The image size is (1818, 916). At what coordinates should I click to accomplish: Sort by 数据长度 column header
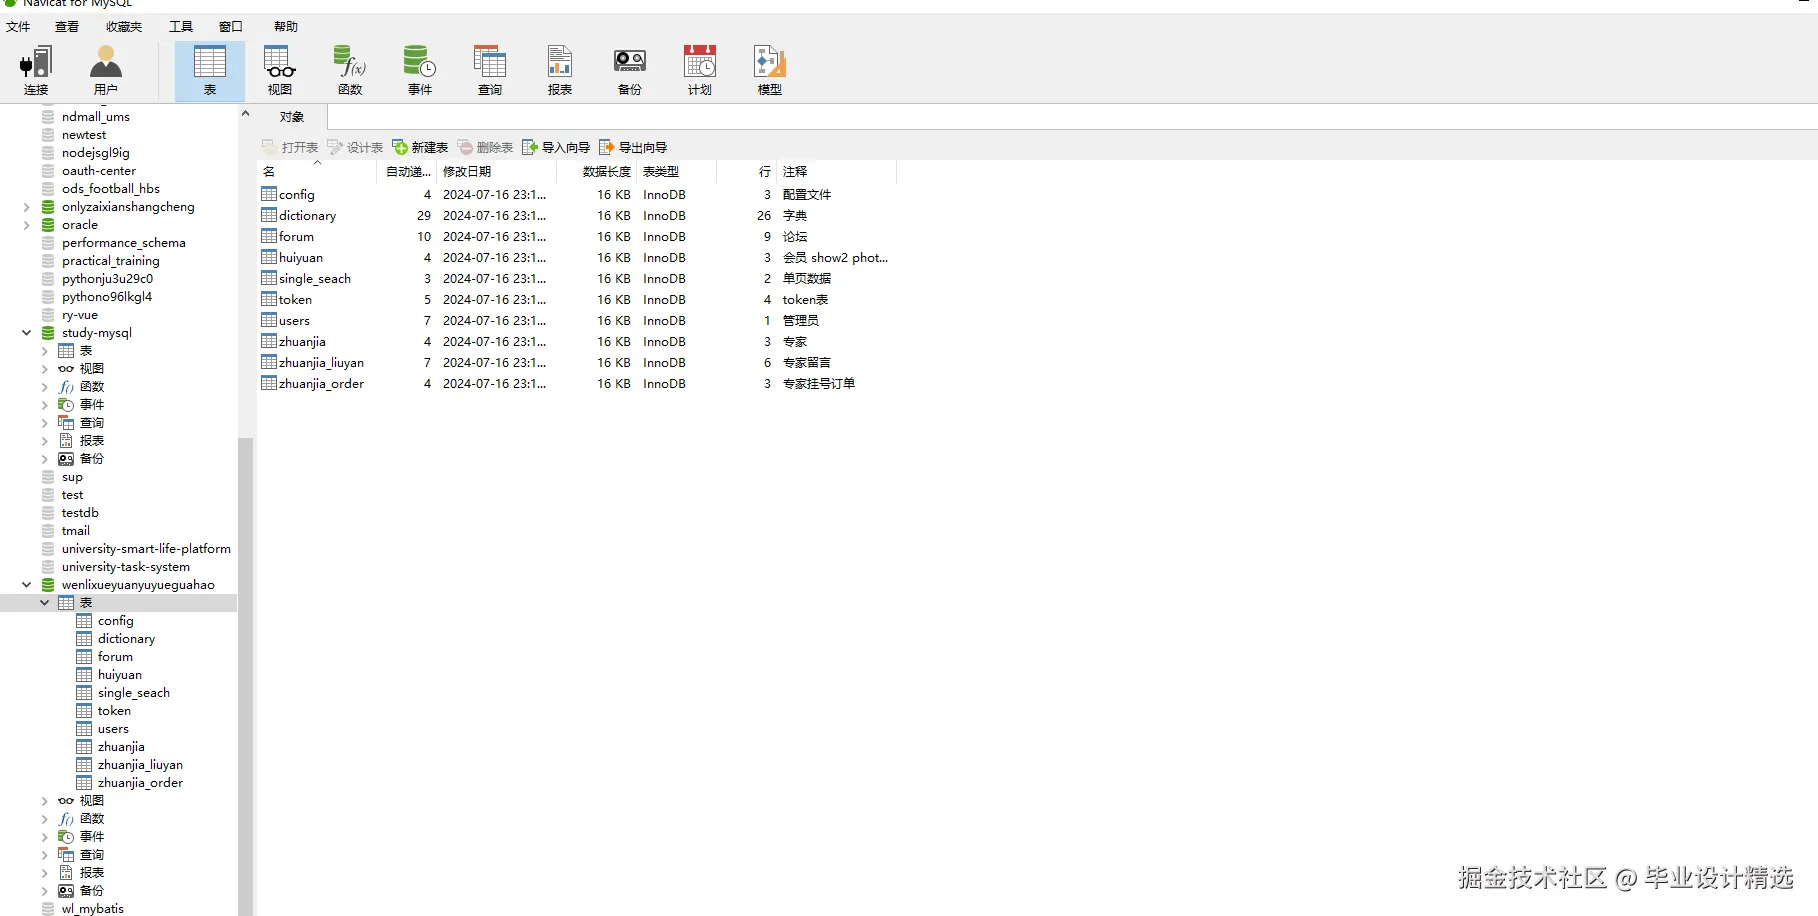pyautogui.click(x=596, y=172)
